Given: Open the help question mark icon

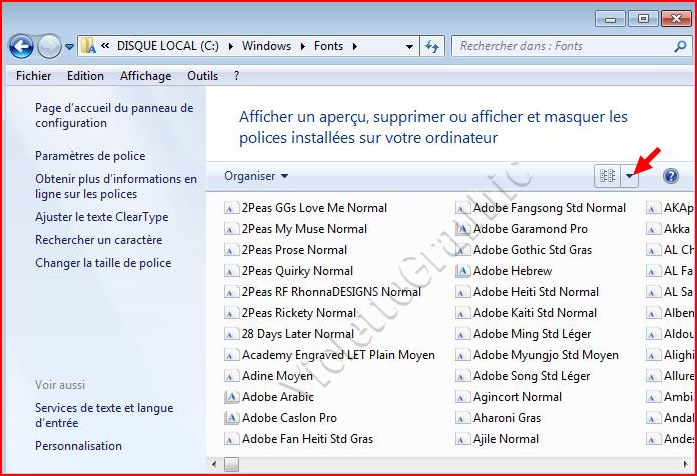Looking at the screenshot, I should coord(671,176).
